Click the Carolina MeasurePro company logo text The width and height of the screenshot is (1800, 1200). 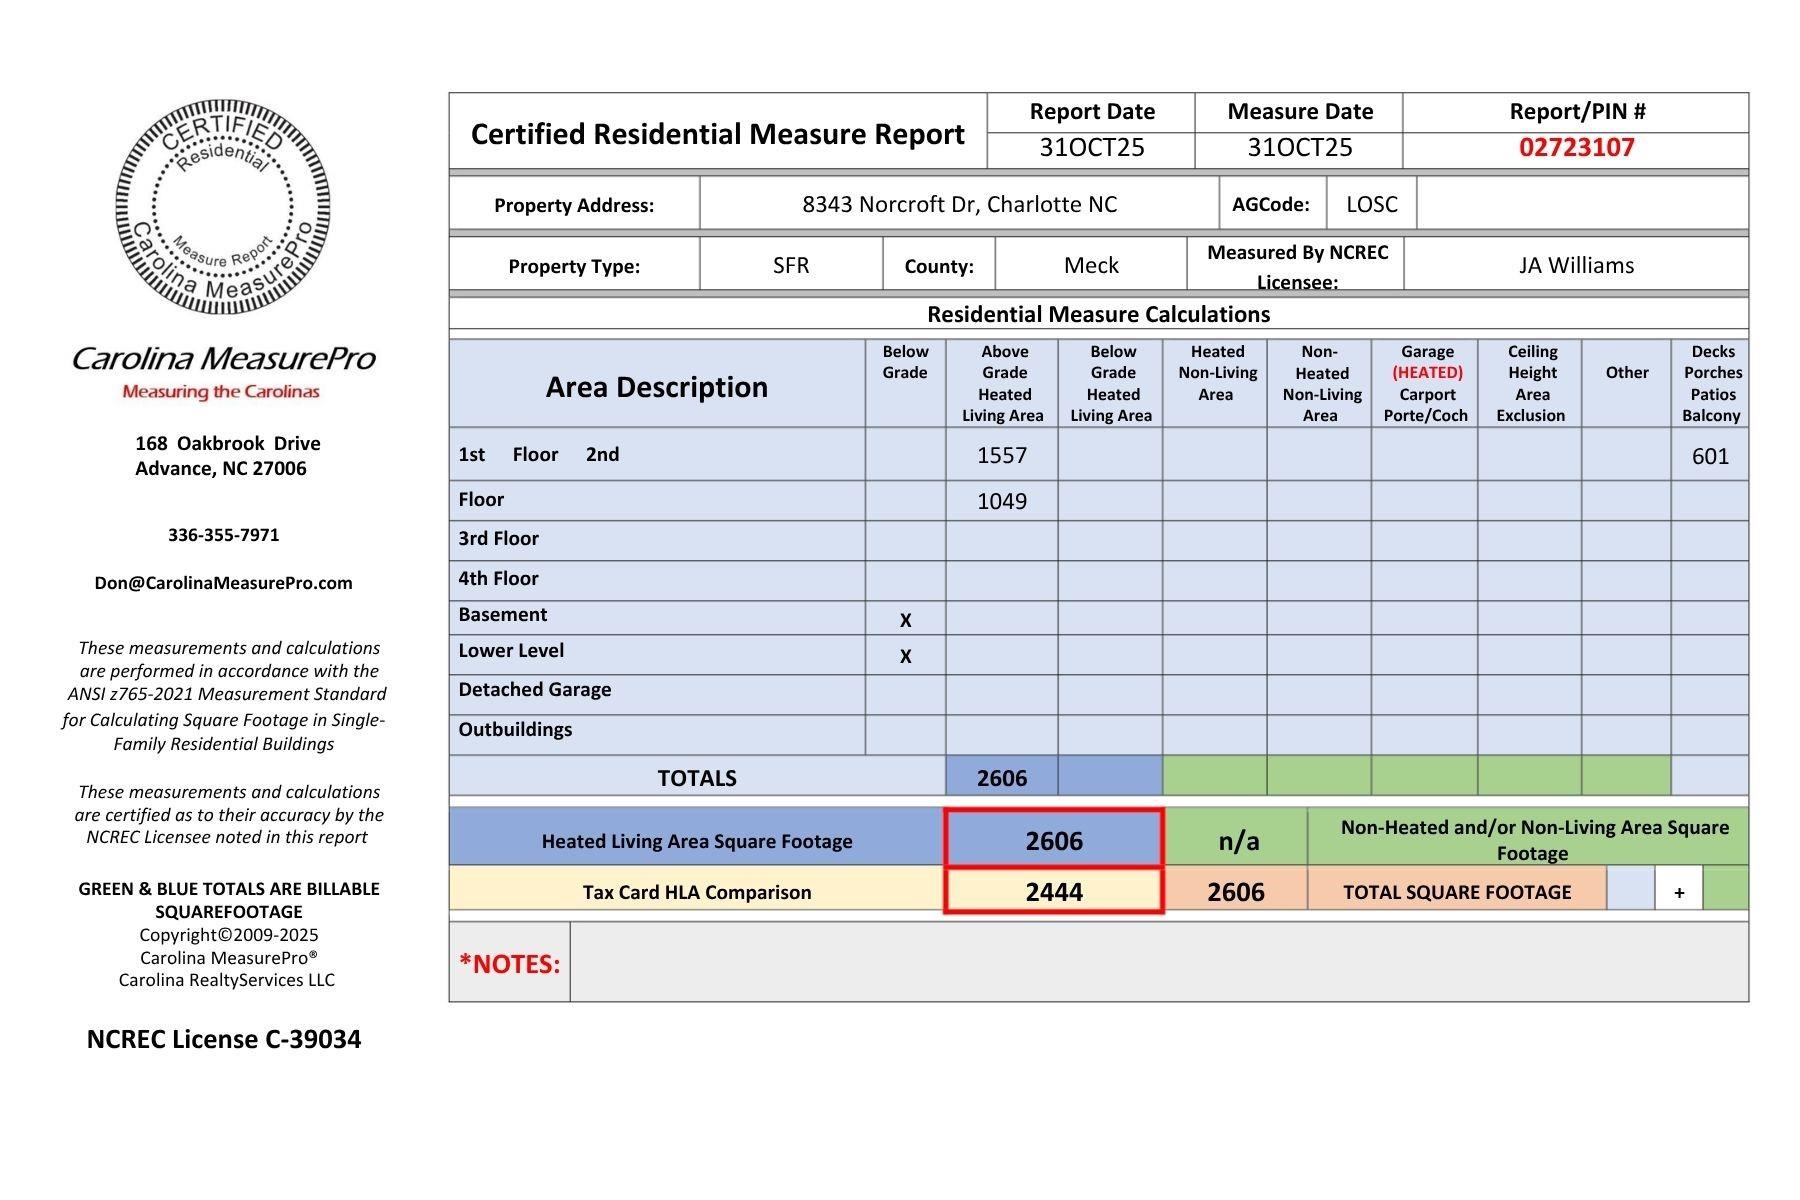tap(222, 358)
